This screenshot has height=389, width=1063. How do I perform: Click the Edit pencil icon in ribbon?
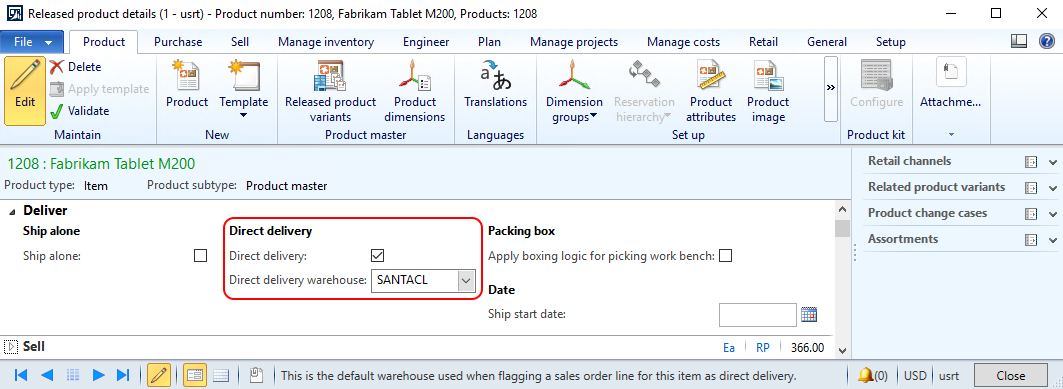(25, 91)
